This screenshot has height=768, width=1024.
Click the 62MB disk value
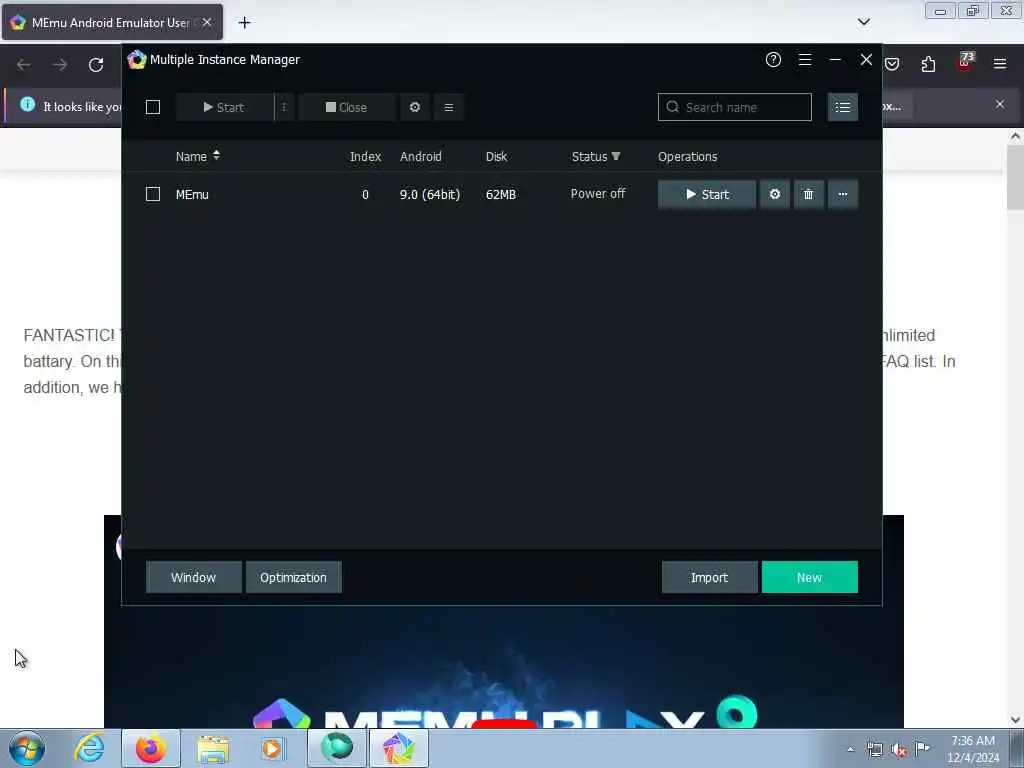(501, 194)
